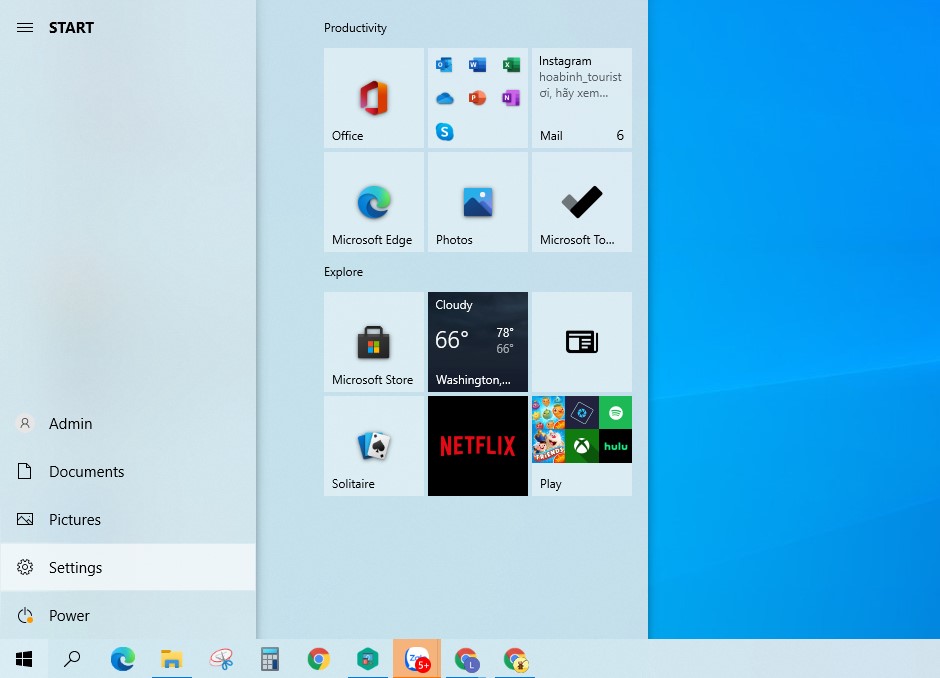The height and width of the screenshot is (678, 940).
Task: Open OneNote via its purple N icon
Action: [x=511, y=98]
